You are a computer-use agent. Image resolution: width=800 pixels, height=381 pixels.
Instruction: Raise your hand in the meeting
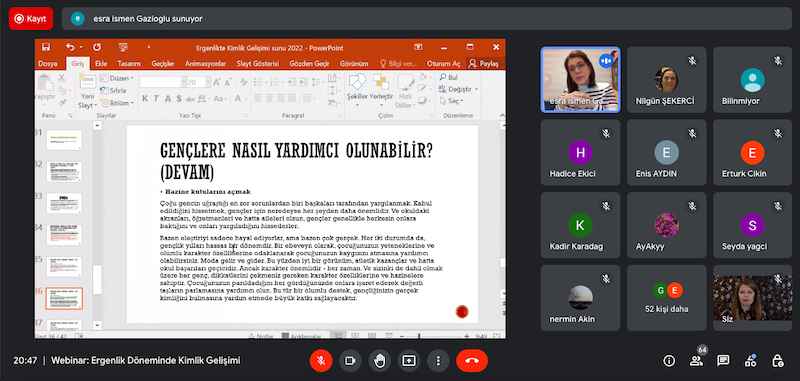(x=380, y=361)
